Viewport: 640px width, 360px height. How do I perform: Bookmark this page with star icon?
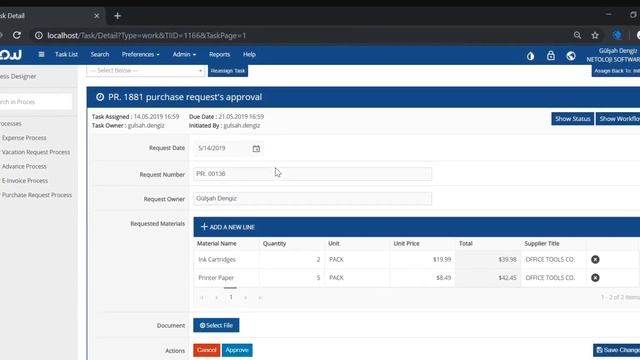595,36
